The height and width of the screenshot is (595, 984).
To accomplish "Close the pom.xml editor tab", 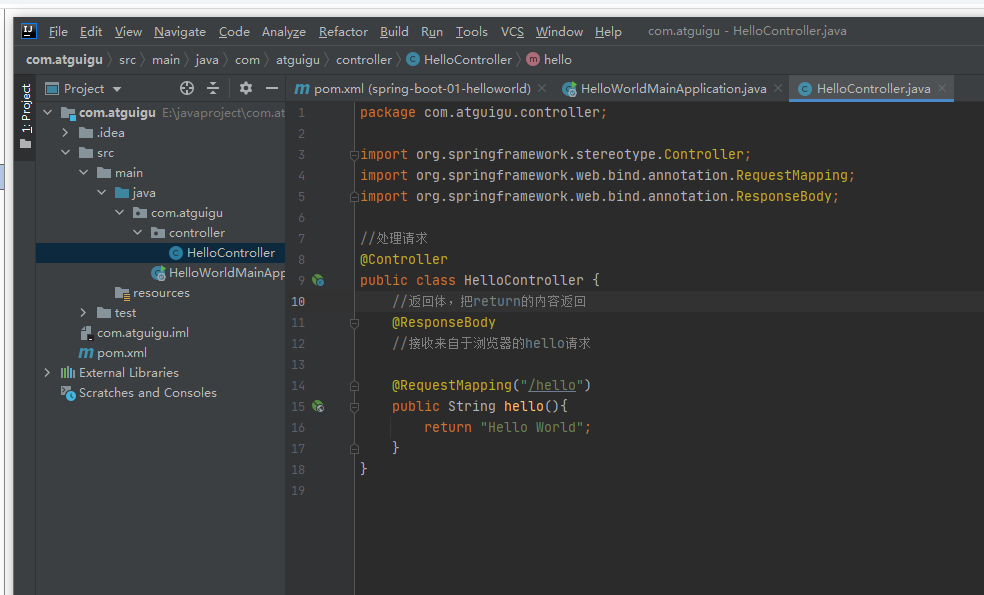I will [x=543, y=89].
